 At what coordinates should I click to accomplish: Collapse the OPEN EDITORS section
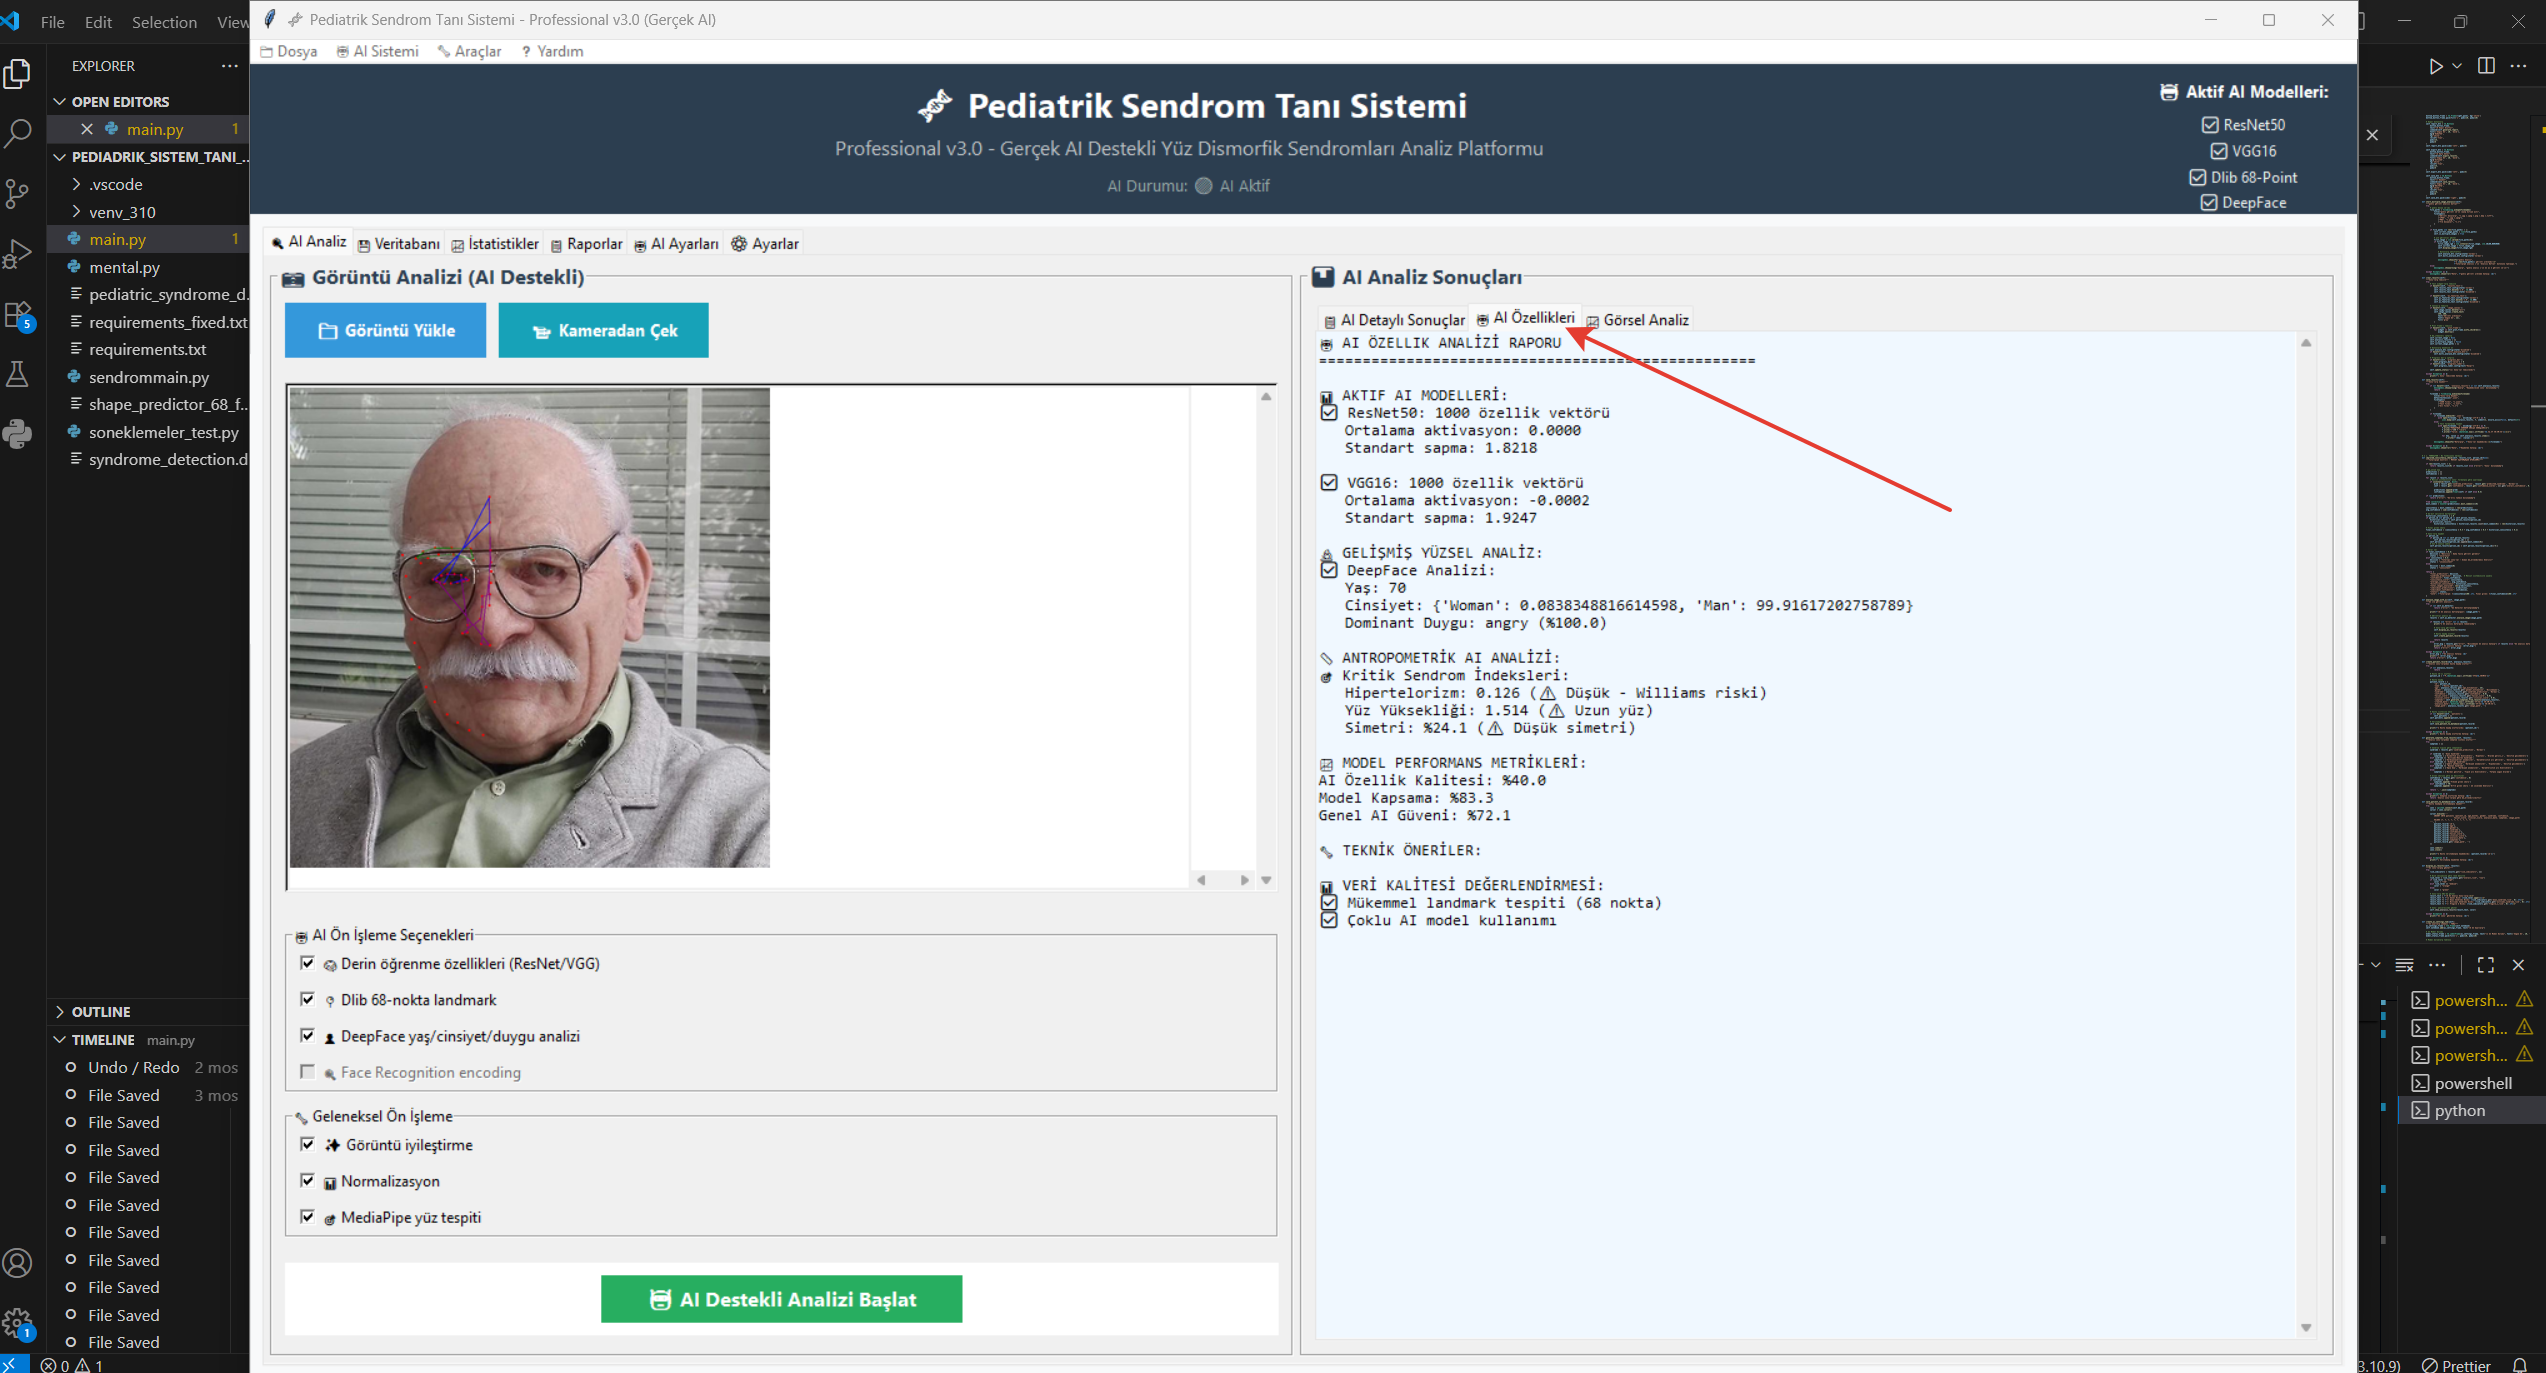tap(119, 101)
